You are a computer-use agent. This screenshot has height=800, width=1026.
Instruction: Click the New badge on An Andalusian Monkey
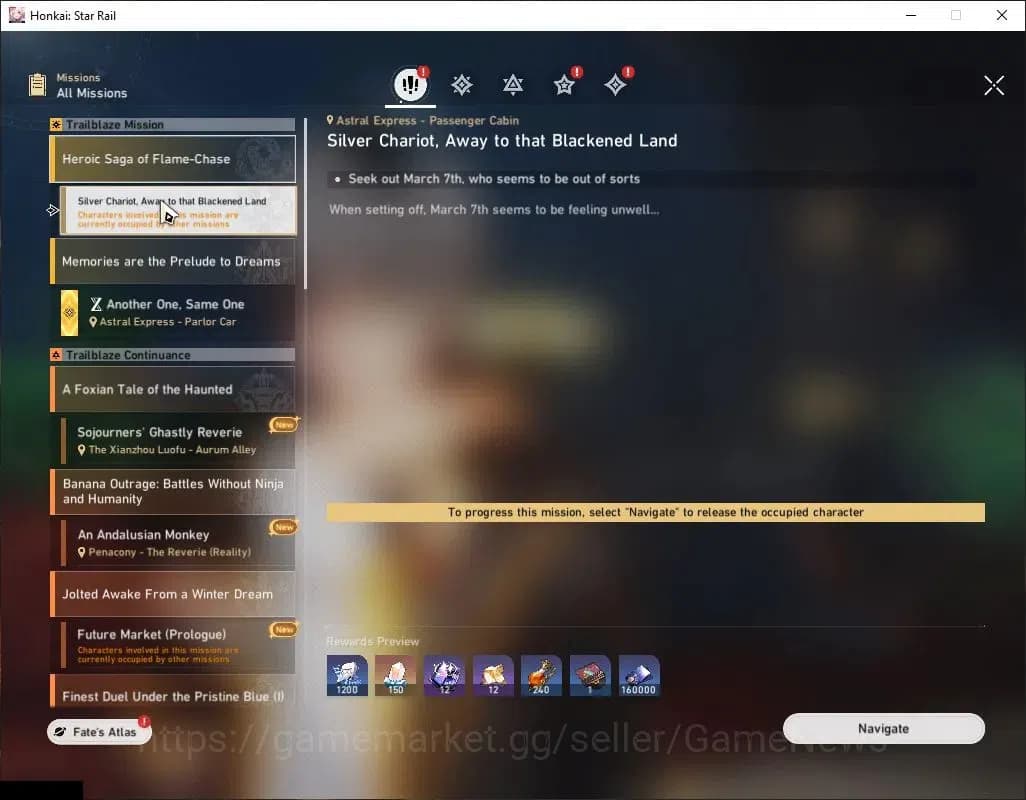(x=284, y=527)
